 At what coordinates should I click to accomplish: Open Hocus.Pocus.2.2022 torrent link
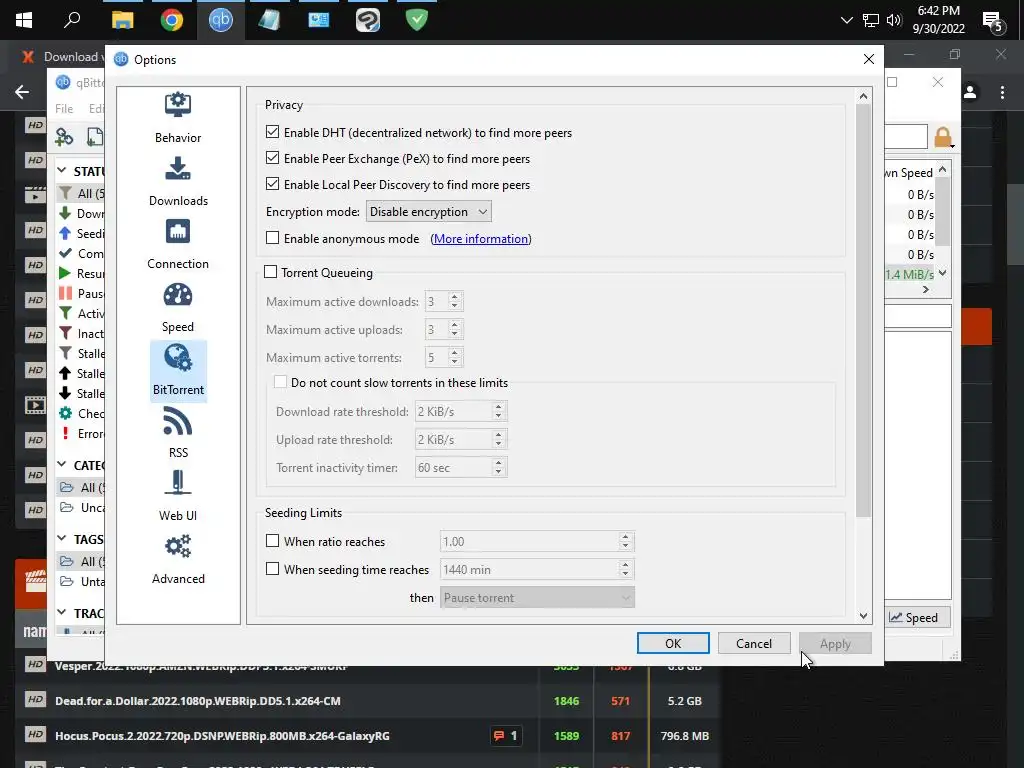pyautogui.click(x=222, y=736)
